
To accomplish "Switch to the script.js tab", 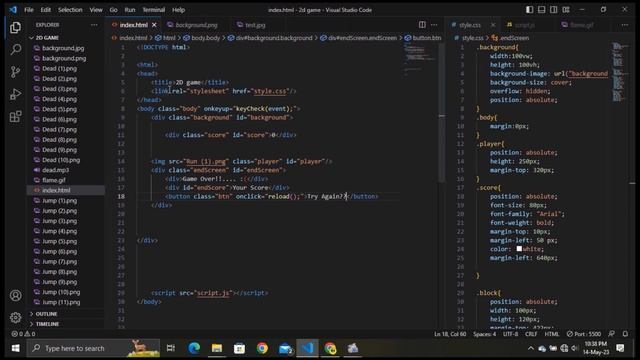I will pos(524,25).
